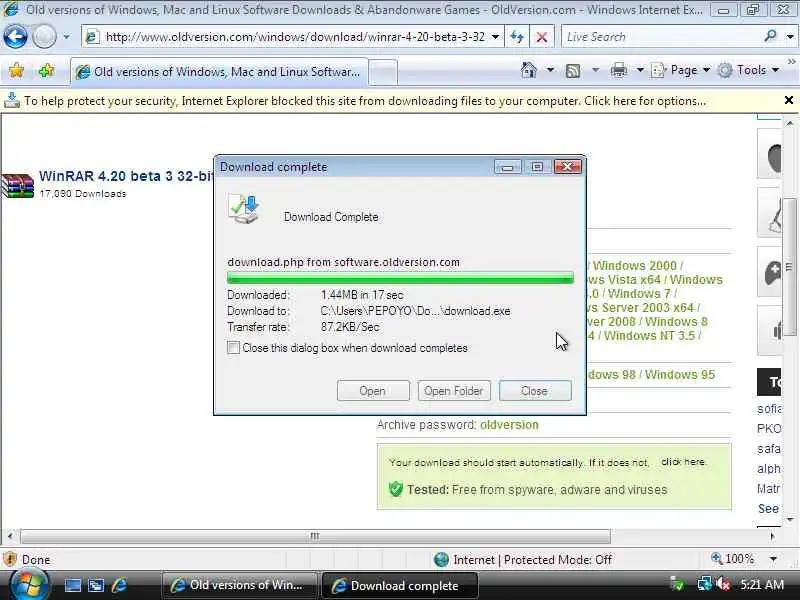Click the 100% zoom level button
The width and height of the screenshot is (800, 600).
click(x=733, y=559)
